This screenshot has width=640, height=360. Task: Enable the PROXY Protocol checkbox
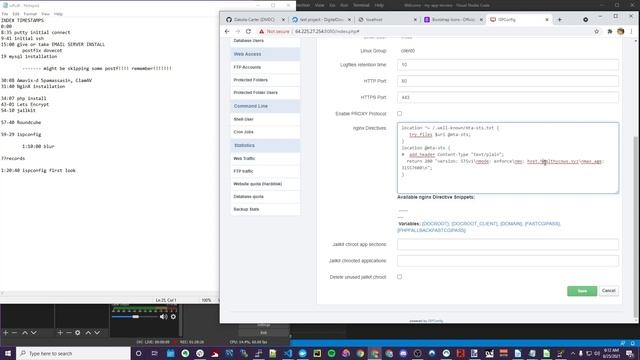[x=400, y=113]
